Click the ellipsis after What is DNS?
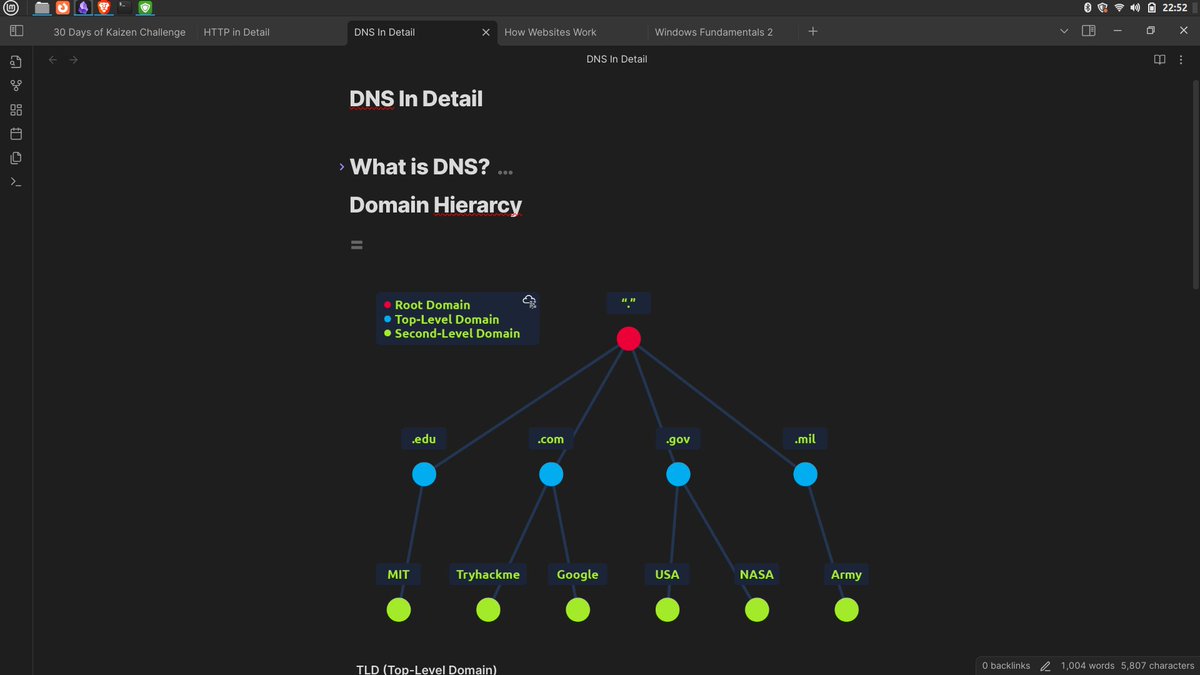Screen dimensions: 1200x675 [505, 172]
